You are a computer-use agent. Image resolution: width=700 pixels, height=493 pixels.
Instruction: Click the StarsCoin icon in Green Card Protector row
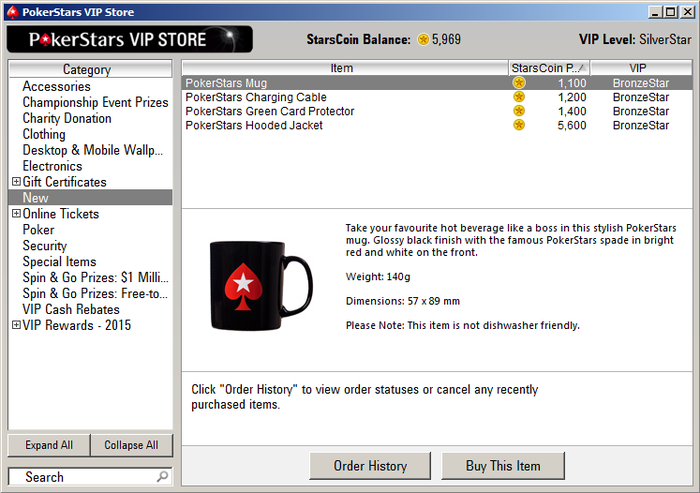[519, 111]
